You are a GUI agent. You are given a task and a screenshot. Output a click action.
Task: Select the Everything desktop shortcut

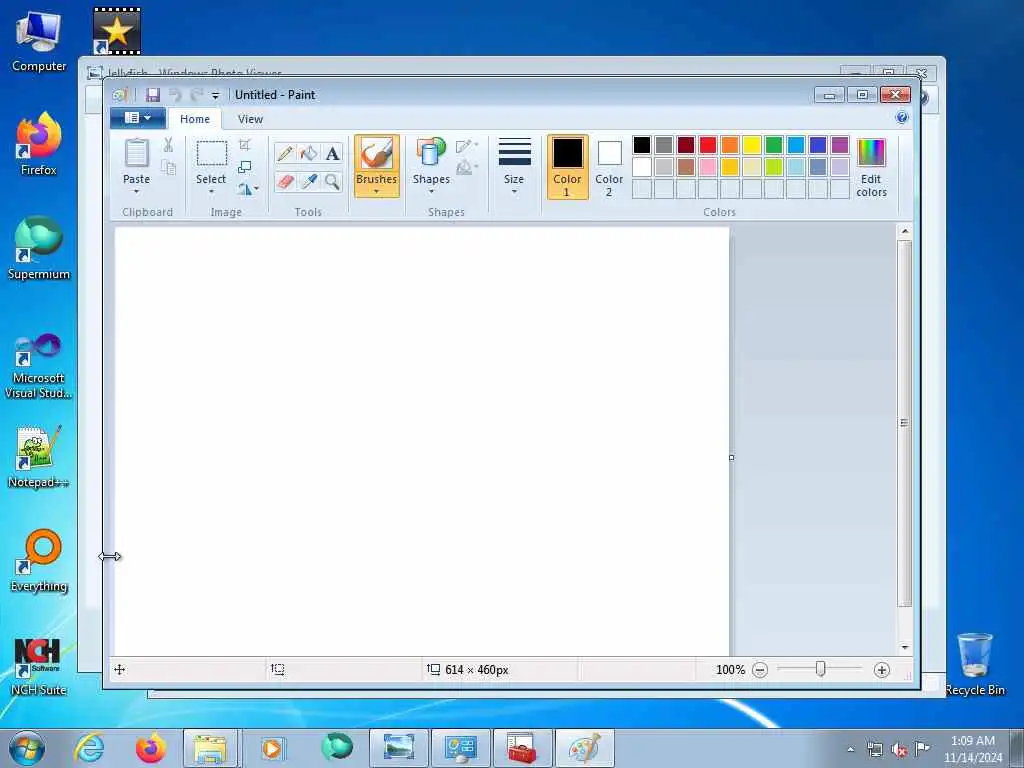pos(39,561)
